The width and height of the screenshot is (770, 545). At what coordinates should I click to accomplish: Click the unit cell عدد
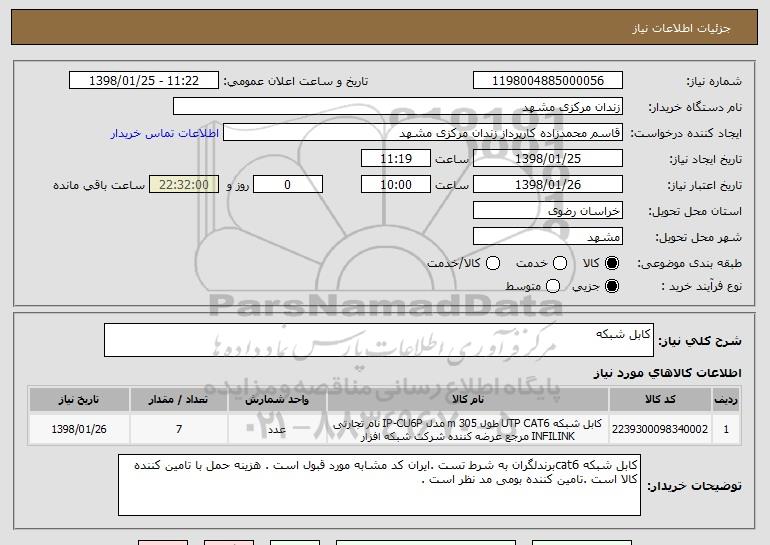click(x=277, y=430)
